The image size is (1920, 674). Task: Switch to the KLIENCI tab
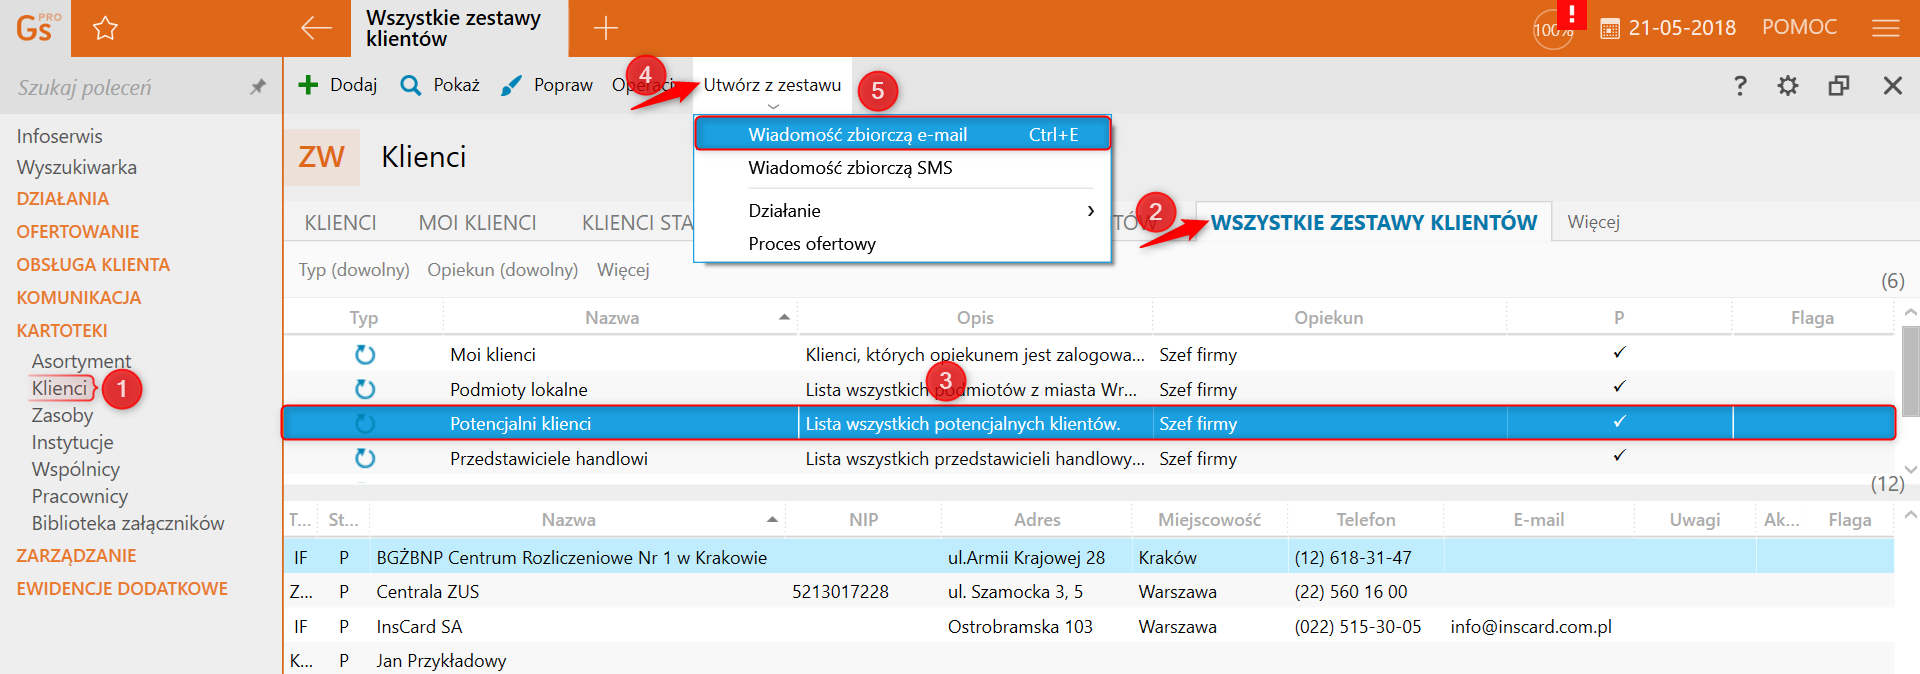tap(340, 222)
